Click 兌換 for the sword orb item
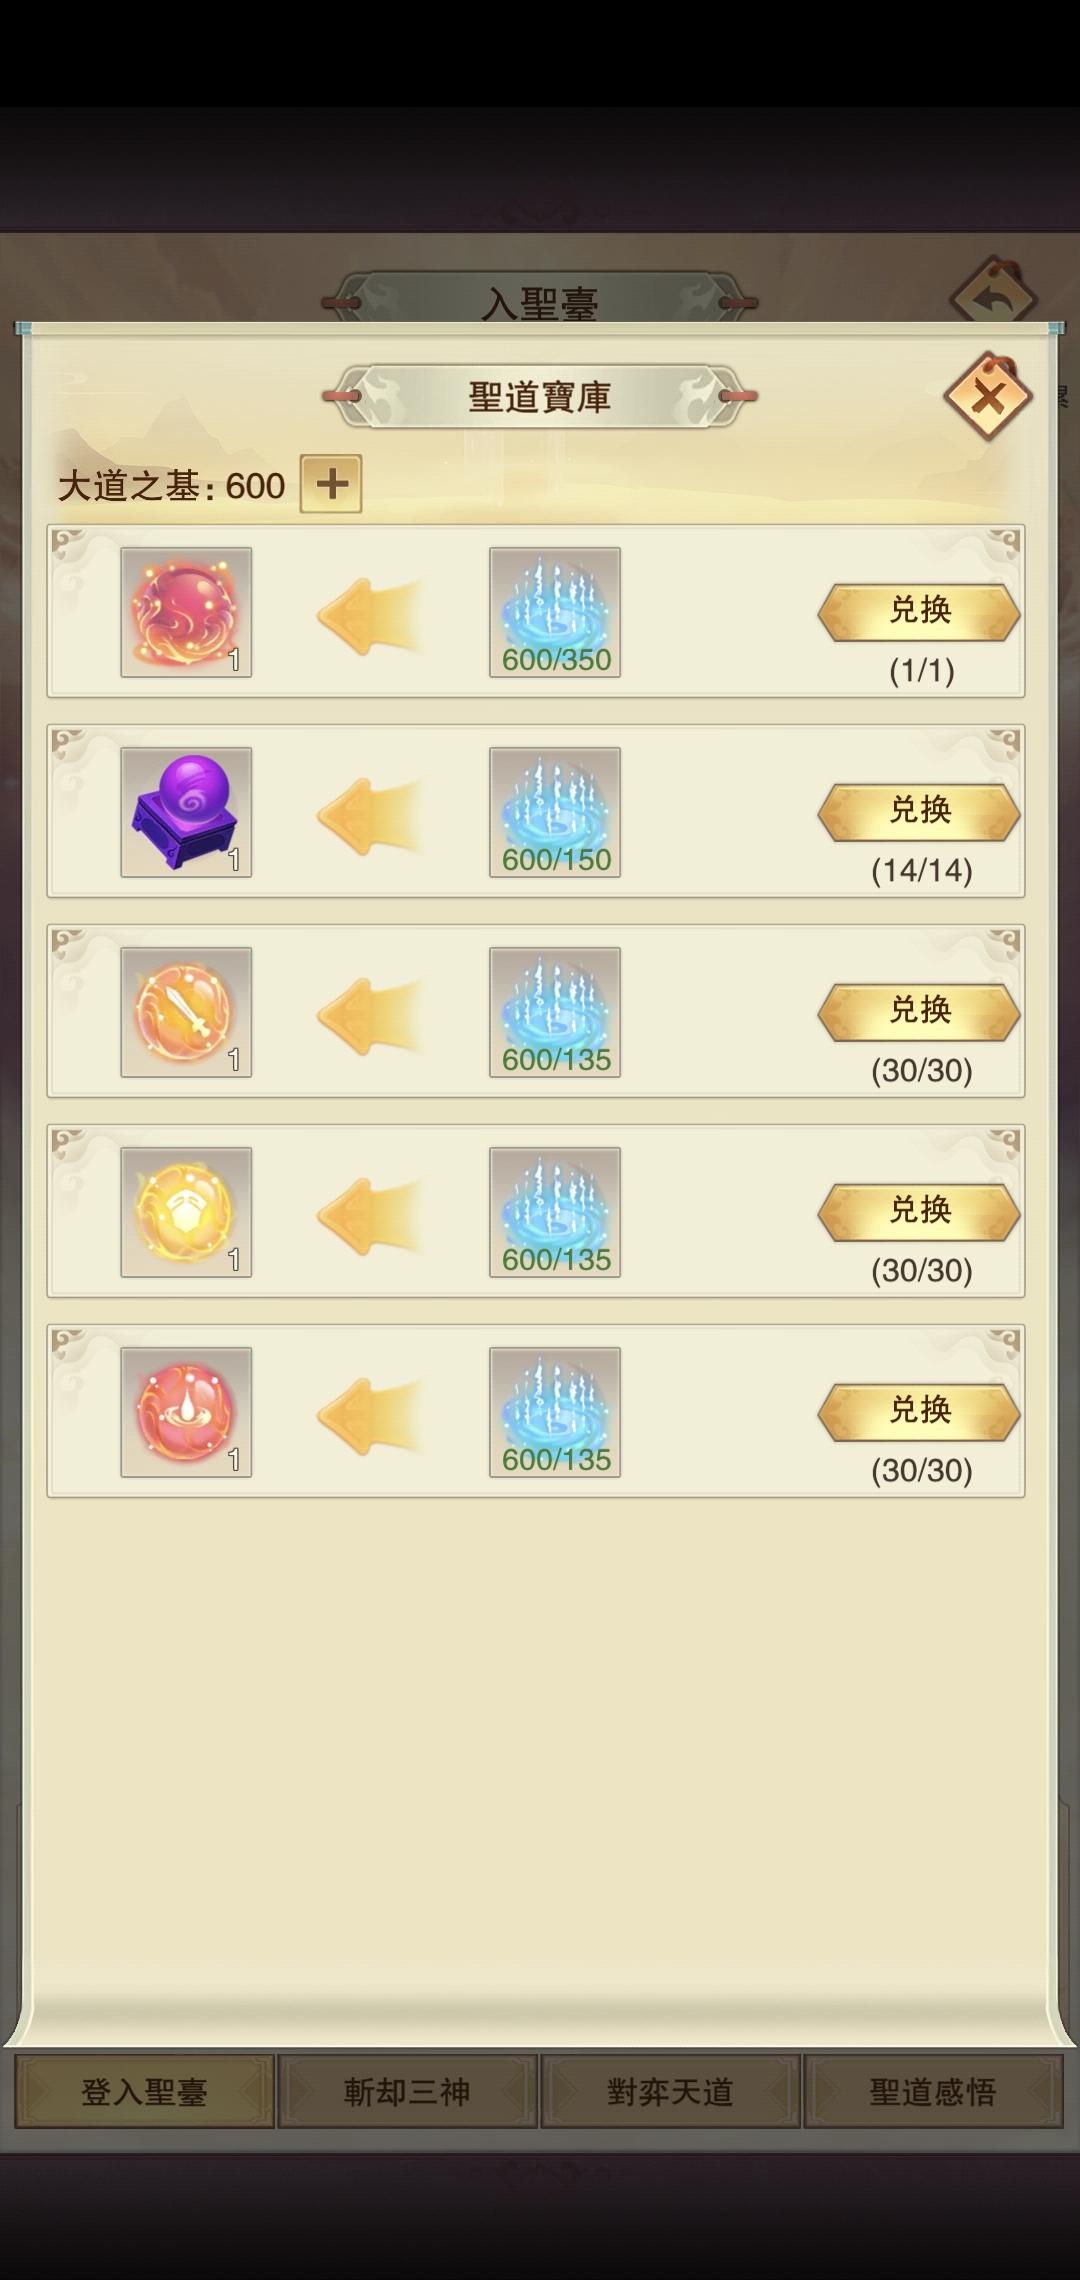The image size is (1080, 2280). [919, 1012]
